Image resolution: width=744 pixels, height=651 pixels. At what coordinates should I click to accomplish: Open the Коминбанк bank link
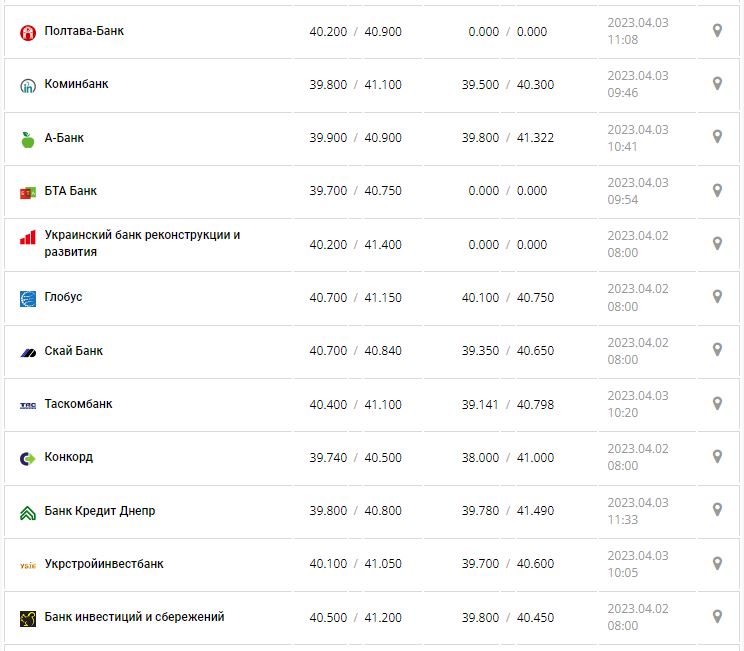point(76,85)
